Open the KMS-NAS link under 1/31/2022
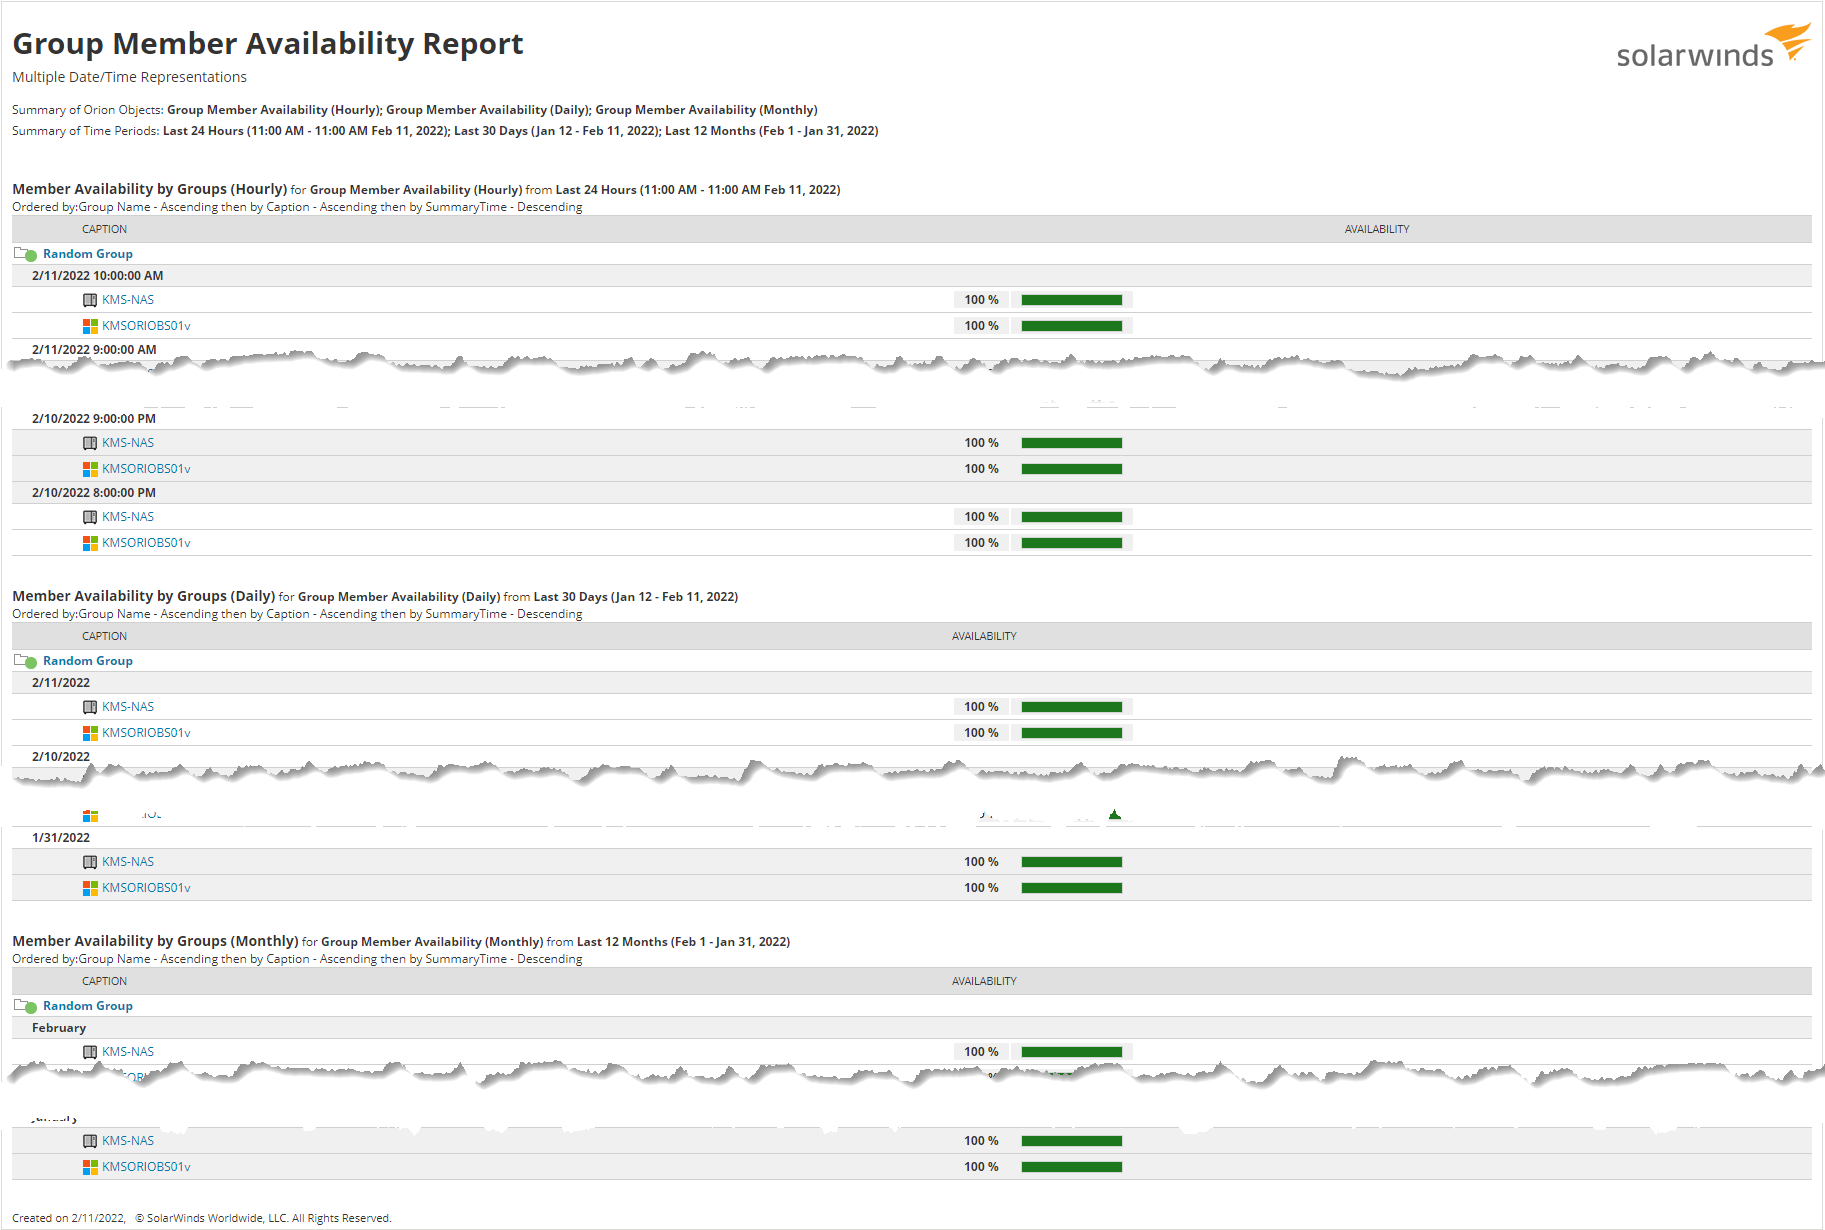The width and height of the screenshot is (1825, 1230). click(128, 862)
